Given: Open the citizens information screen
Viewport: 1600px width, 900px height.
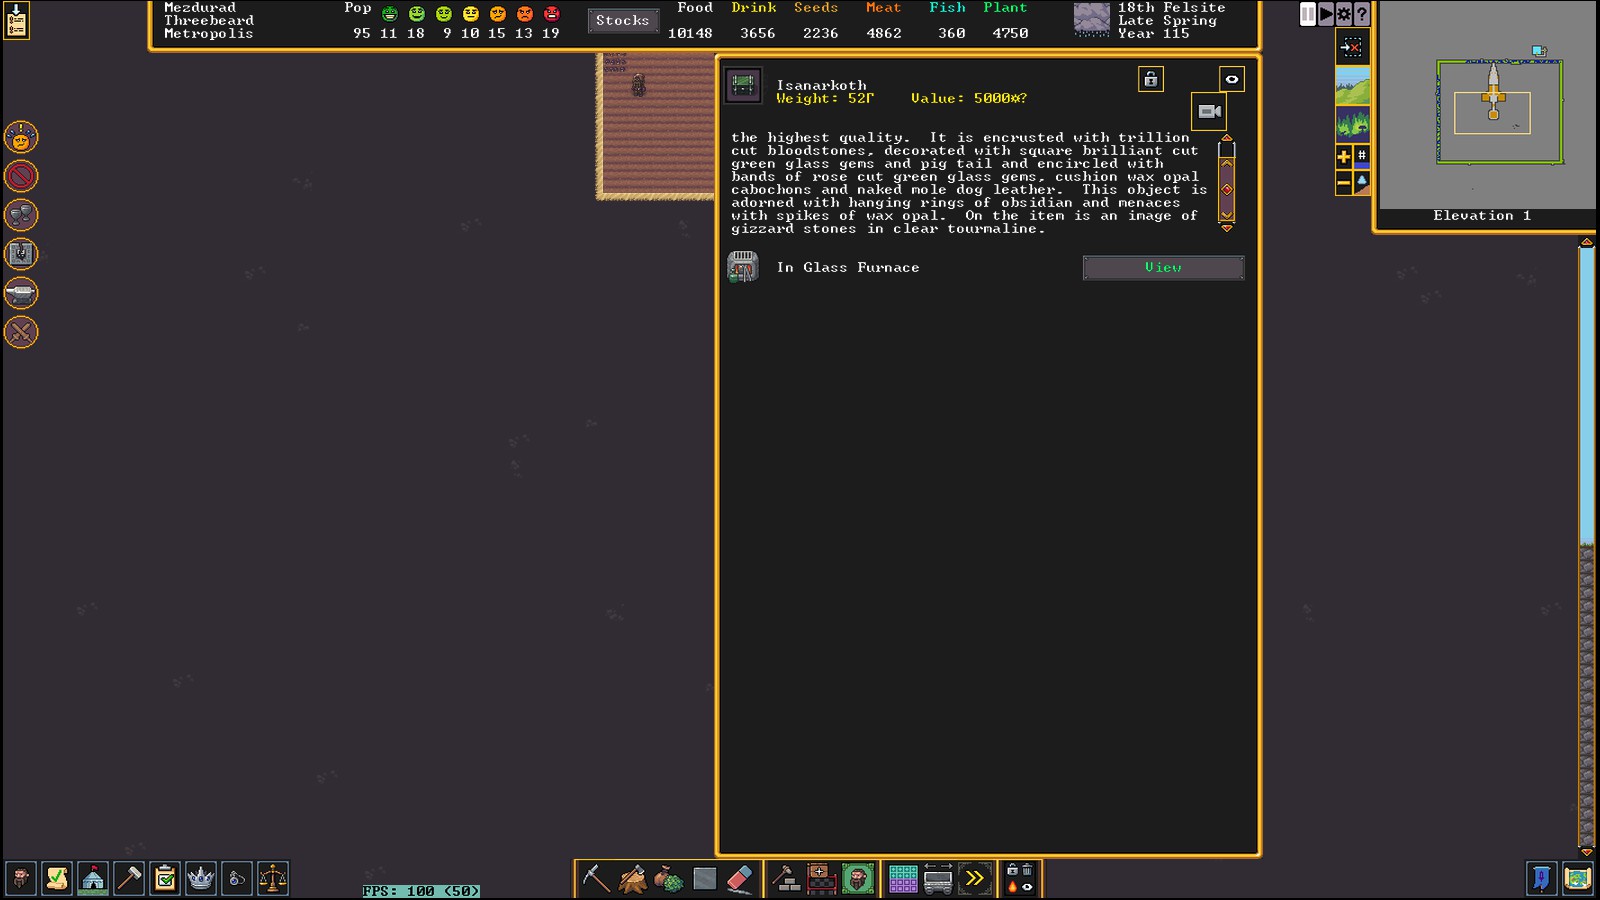Looking at the screenshot, I should pyautogui.click(x=20, y=879).
